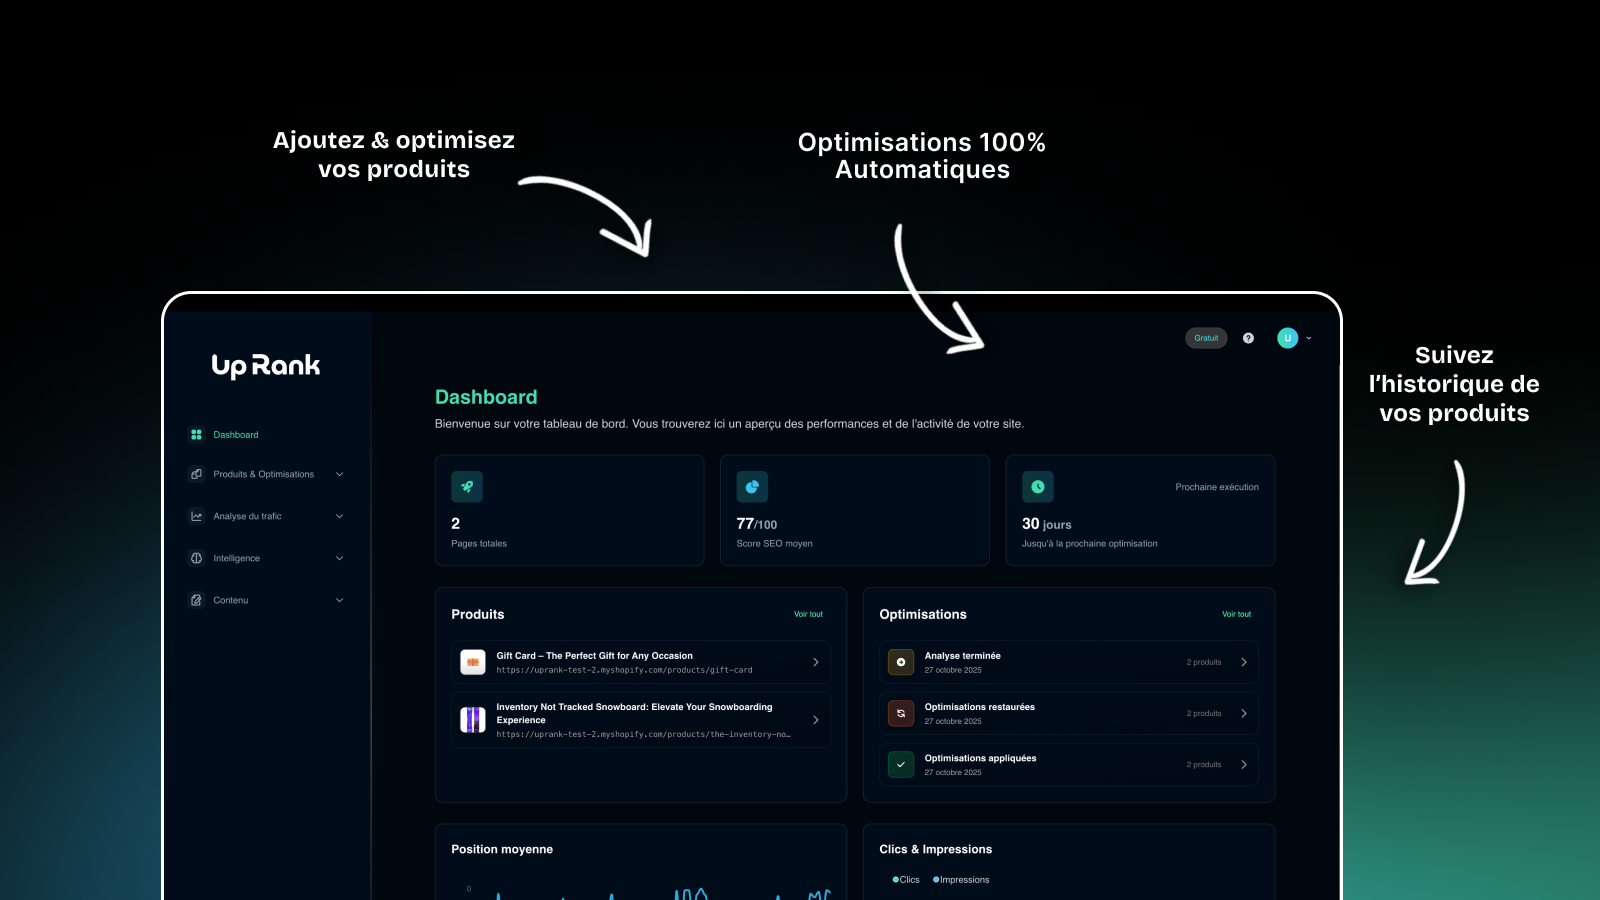The height and width of the screenshot is (900, 1600).
Task: Click the Pages totales label
Action: point(479,544)
